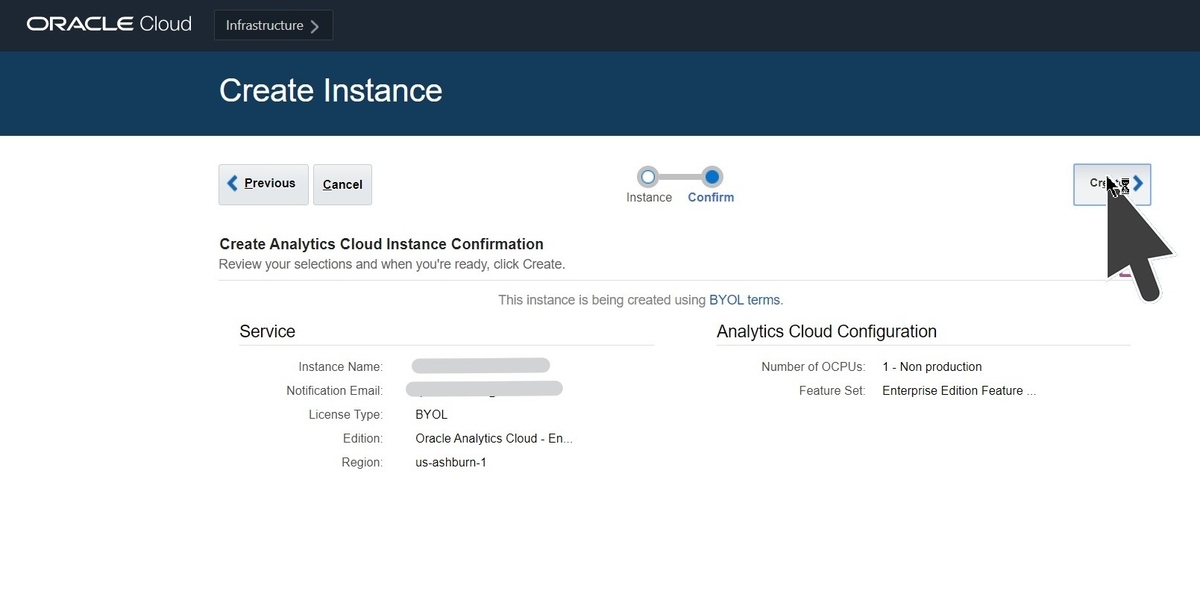Screen dimensions: 1200x609
Task: Select the Confirm step circle
Action: pos(712,177)
